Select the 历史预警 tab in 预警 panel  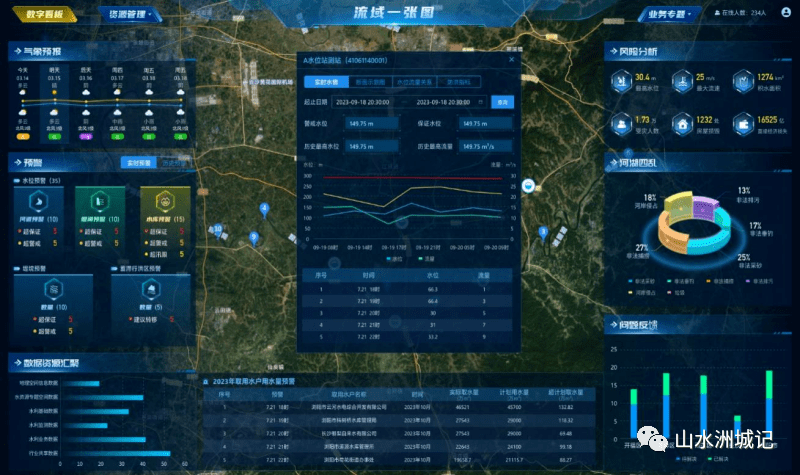point(173,163)
